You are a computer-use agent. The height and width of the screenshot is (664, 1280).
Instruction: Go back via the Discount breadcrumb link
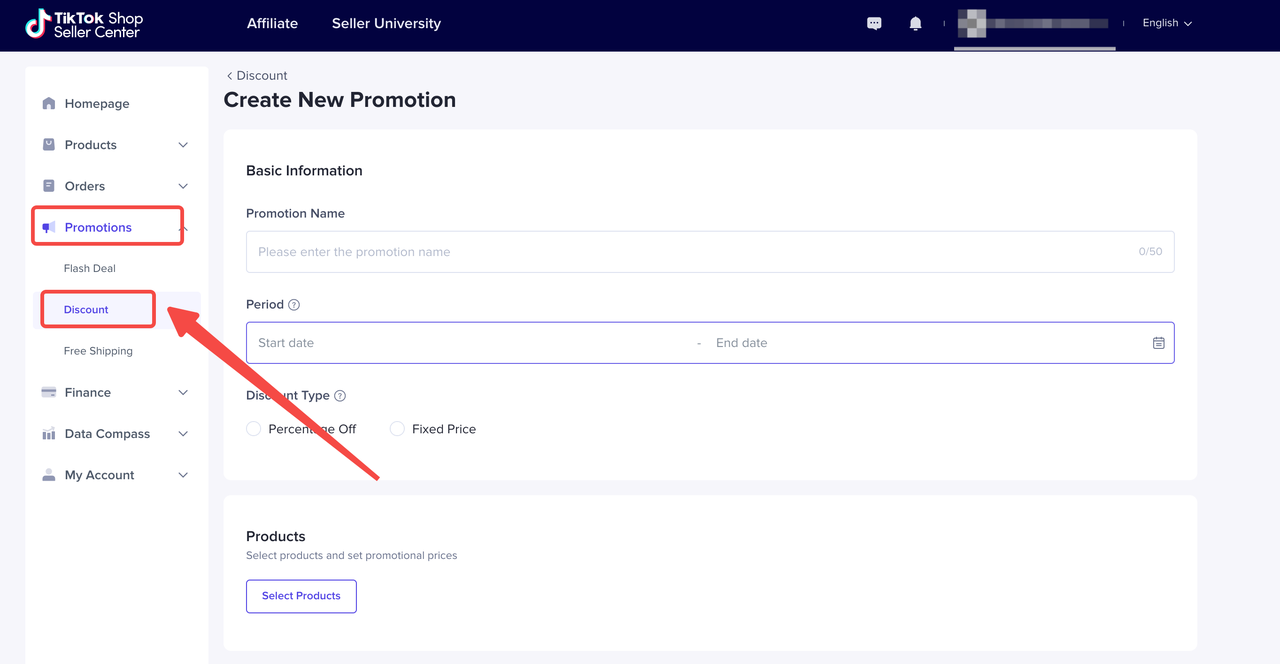coord(257,76)
